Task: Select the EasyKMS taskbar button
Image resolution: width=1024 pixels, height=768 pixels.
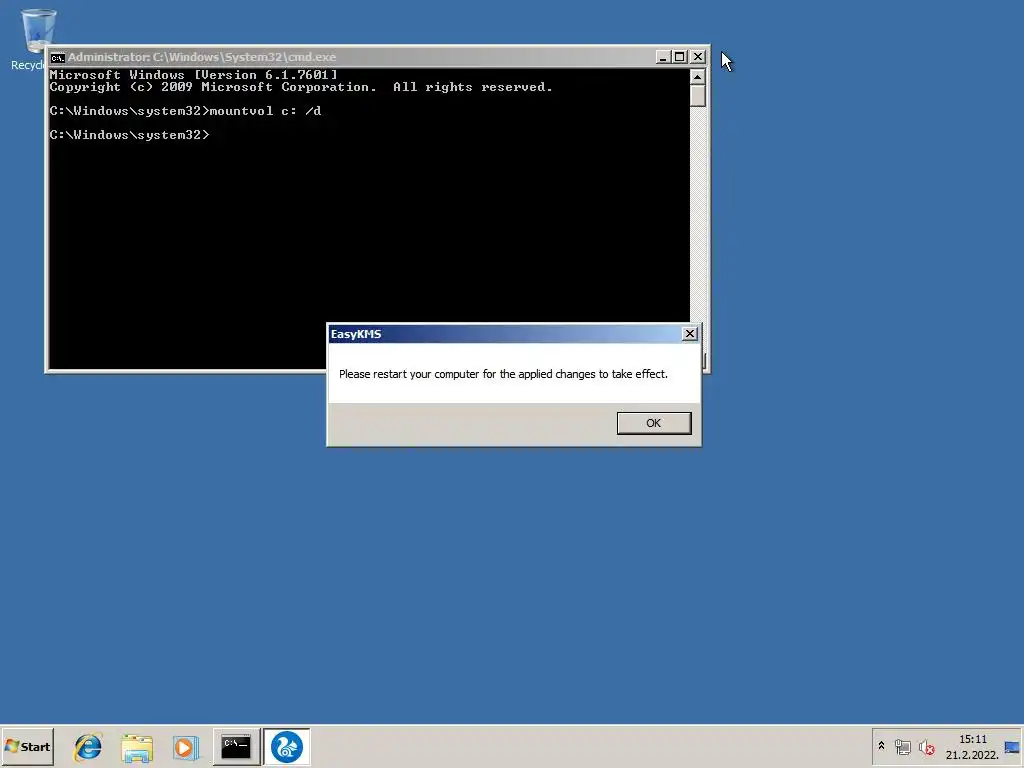Action: [287, 746]
